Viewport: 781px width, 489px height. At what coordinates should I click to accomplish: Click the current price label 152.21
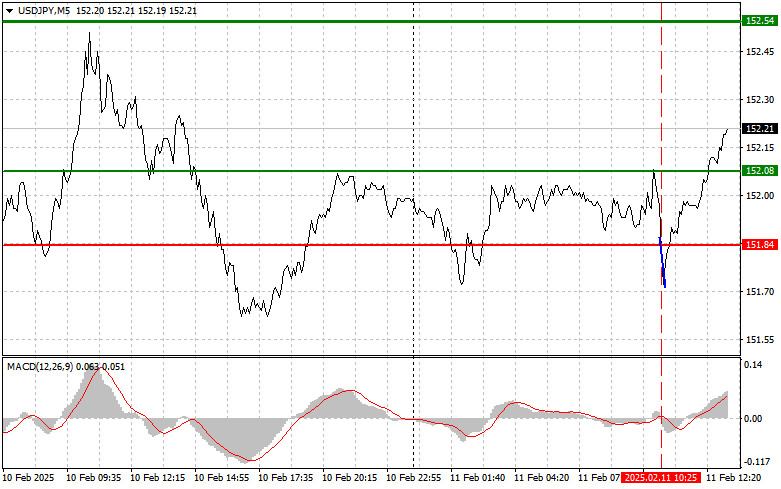click(x=760, y=129)
